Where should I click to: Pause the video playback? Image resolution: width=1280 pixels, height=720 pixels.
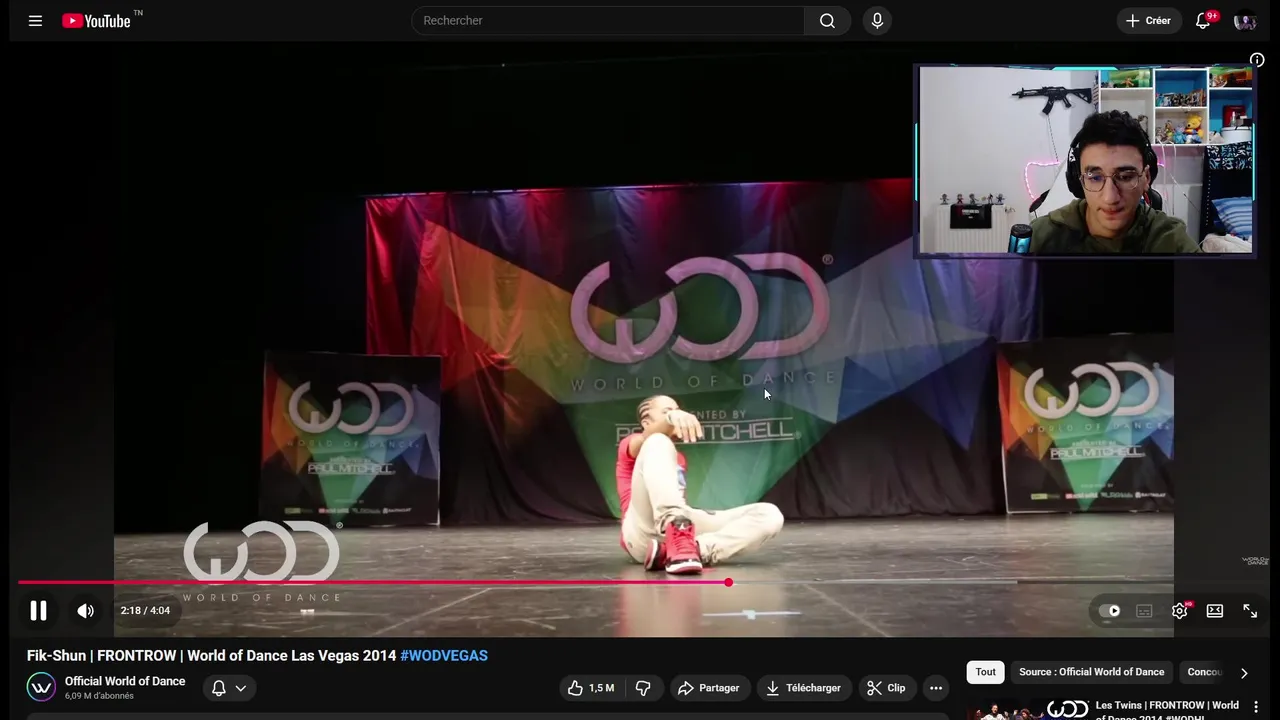pos(38,610)
